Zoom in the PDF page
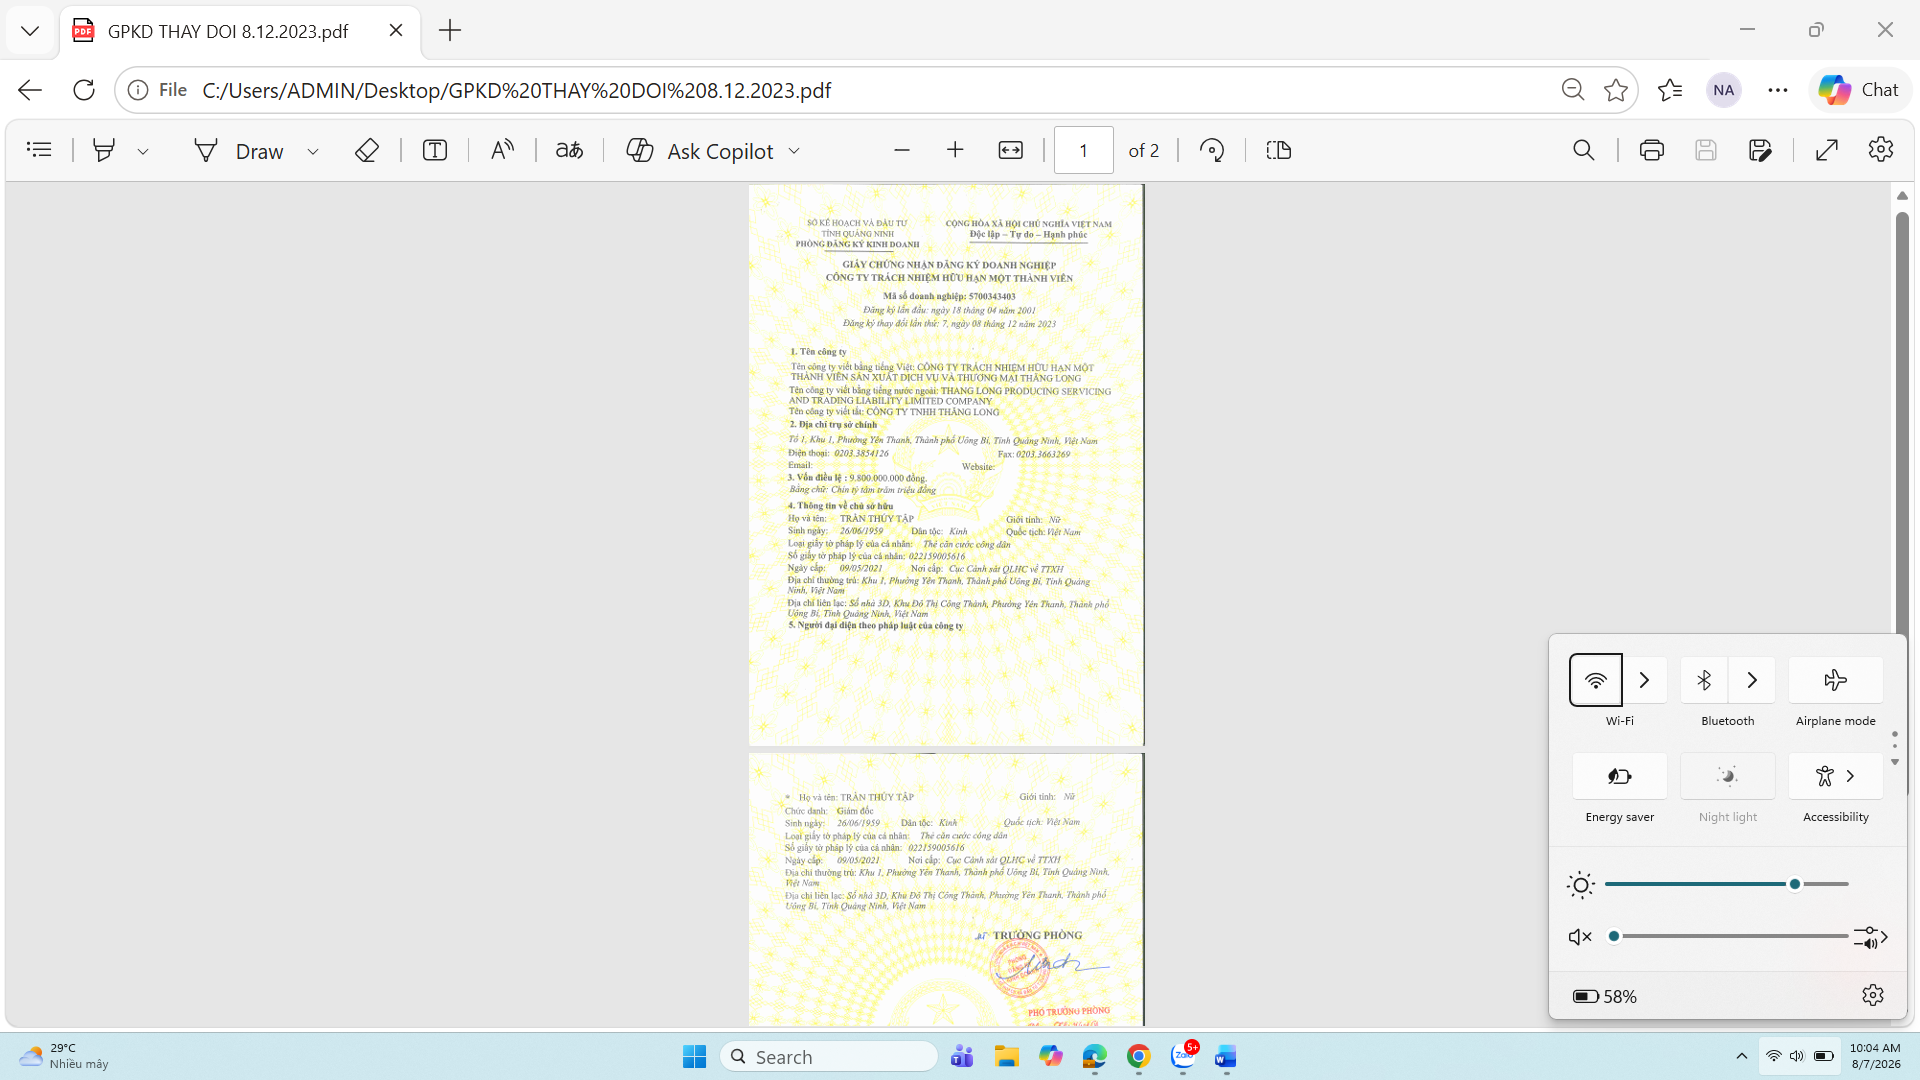This screenshot has height=1080, width=1920. [955, 150]
